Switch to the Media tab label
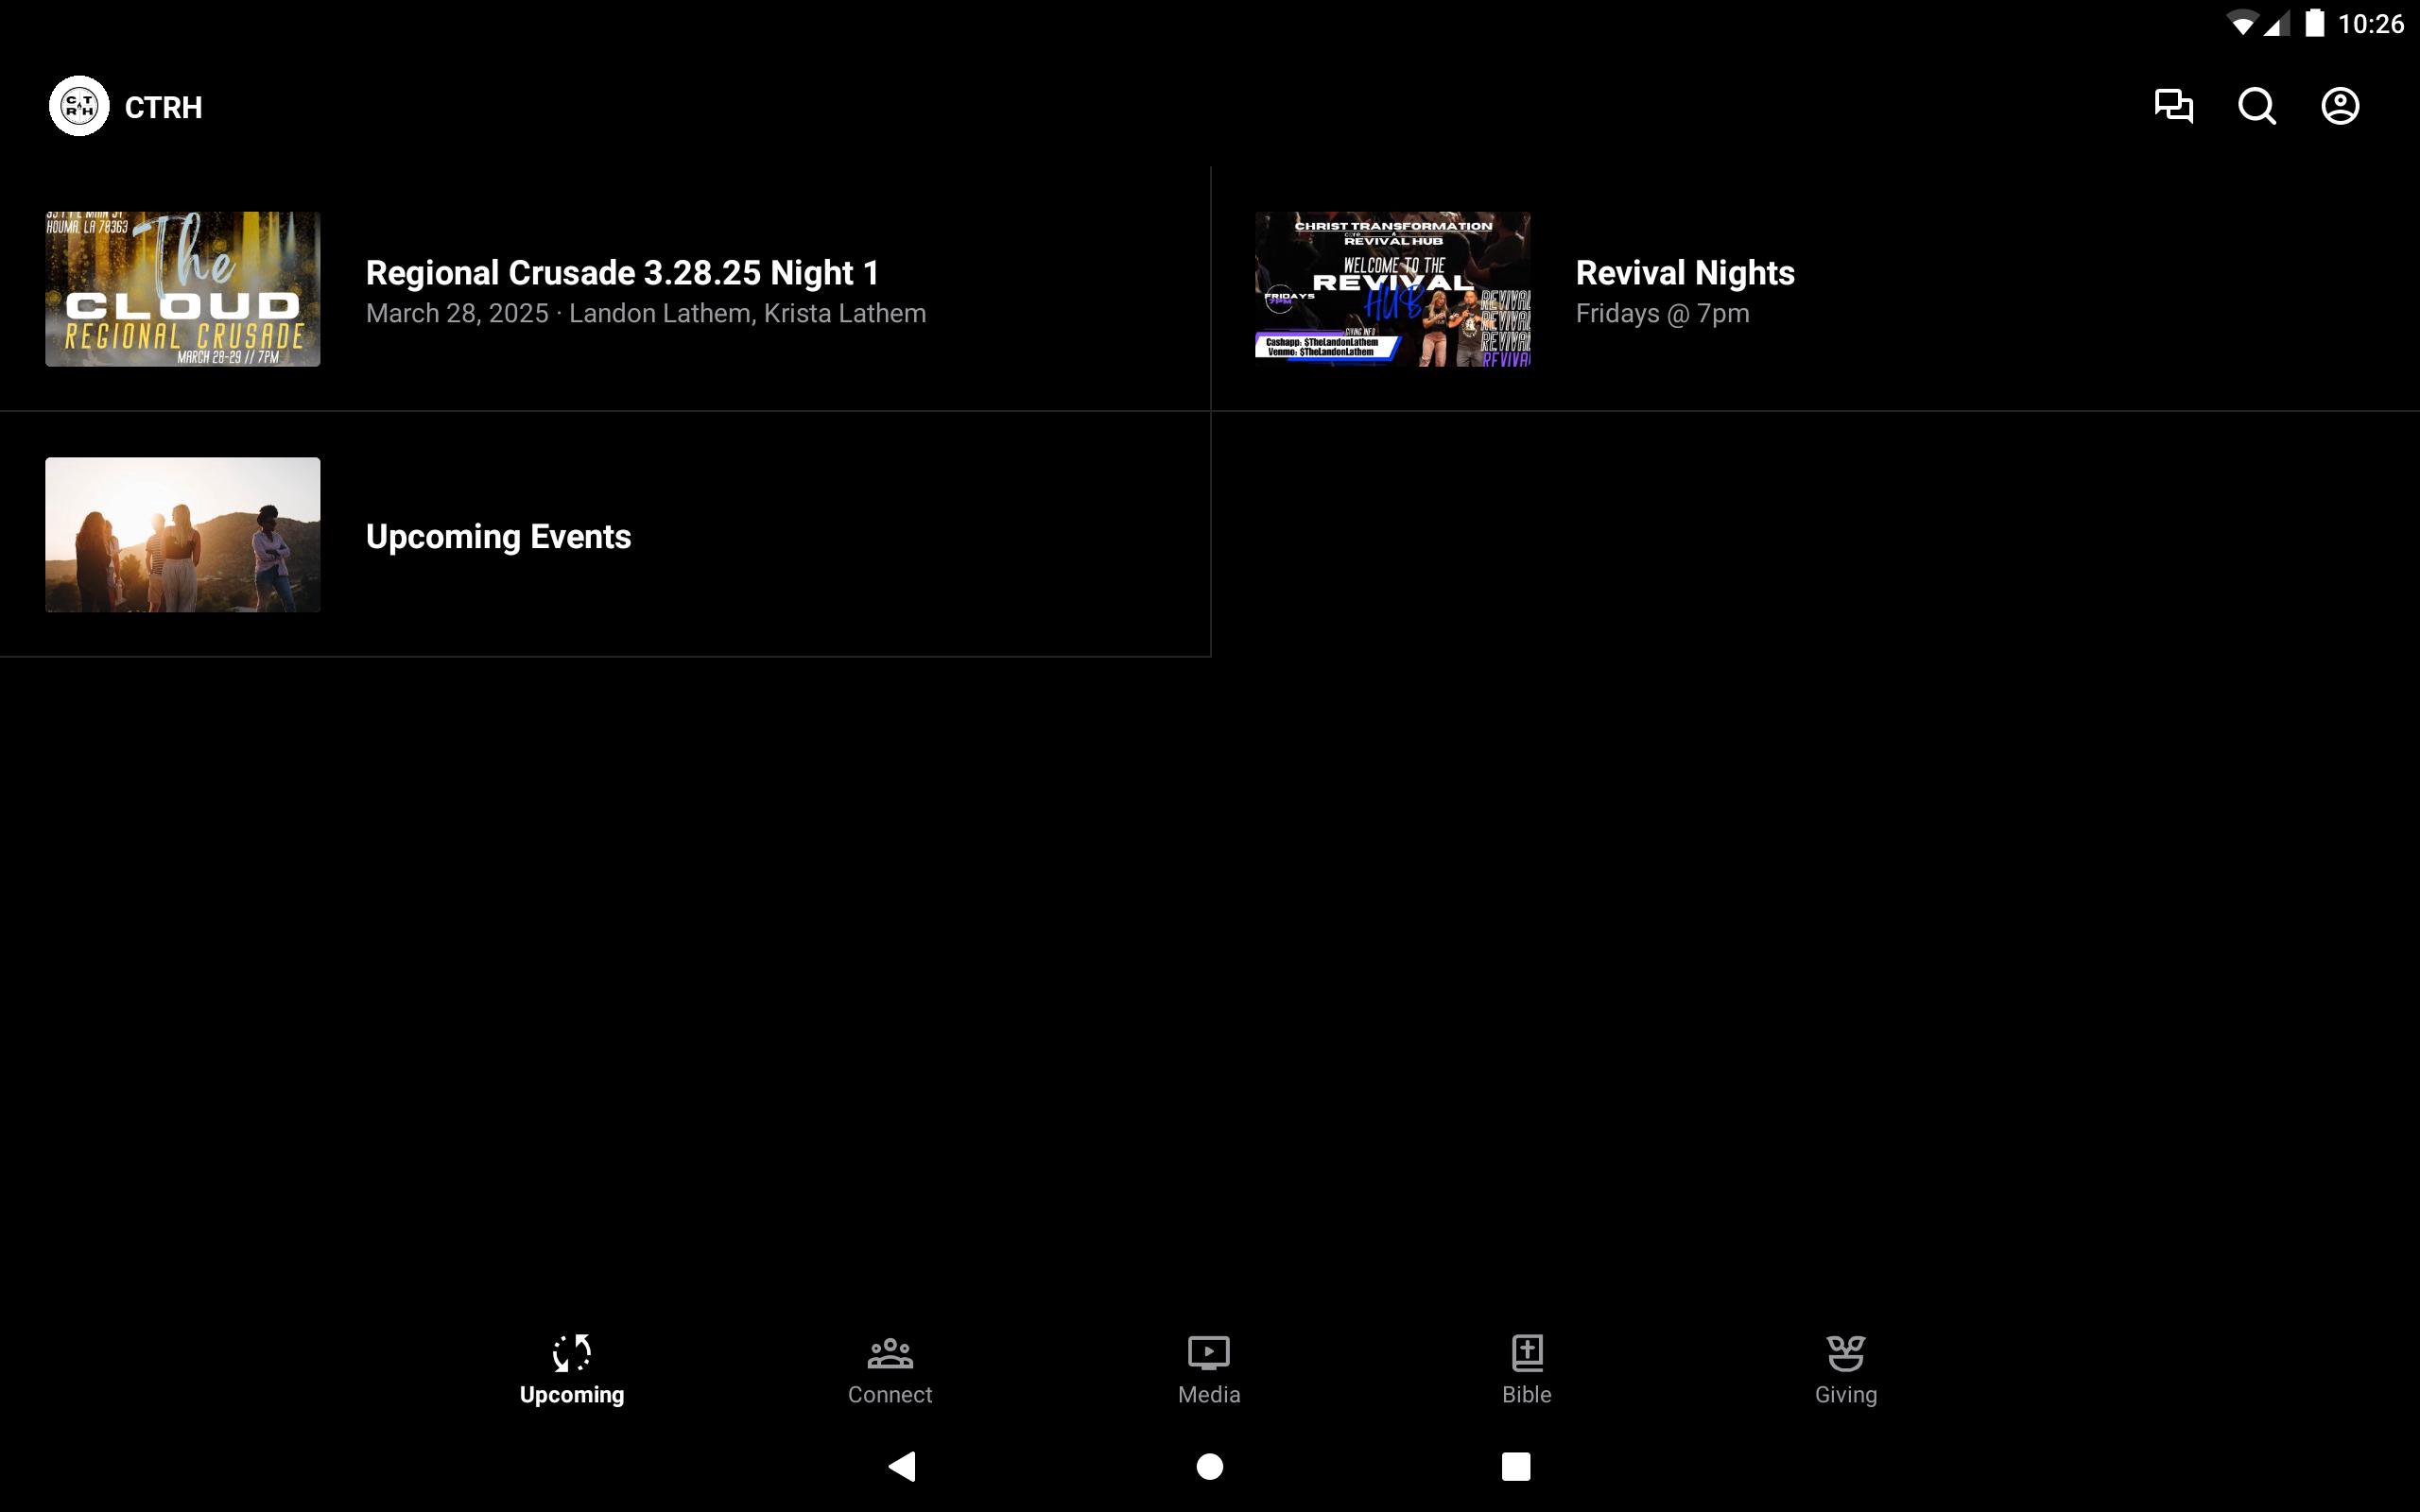 (1208, 1395)
